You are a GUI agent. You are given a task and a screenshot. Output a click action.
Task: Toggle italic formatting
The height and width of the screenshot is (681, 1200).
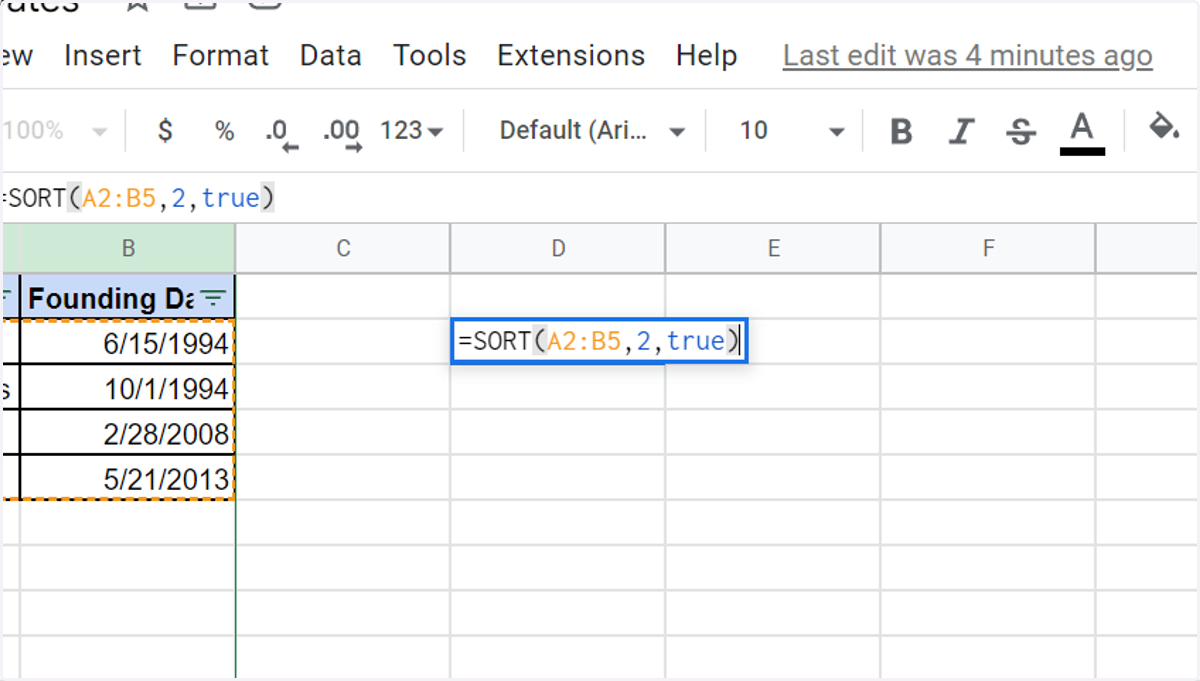[961, 131]
